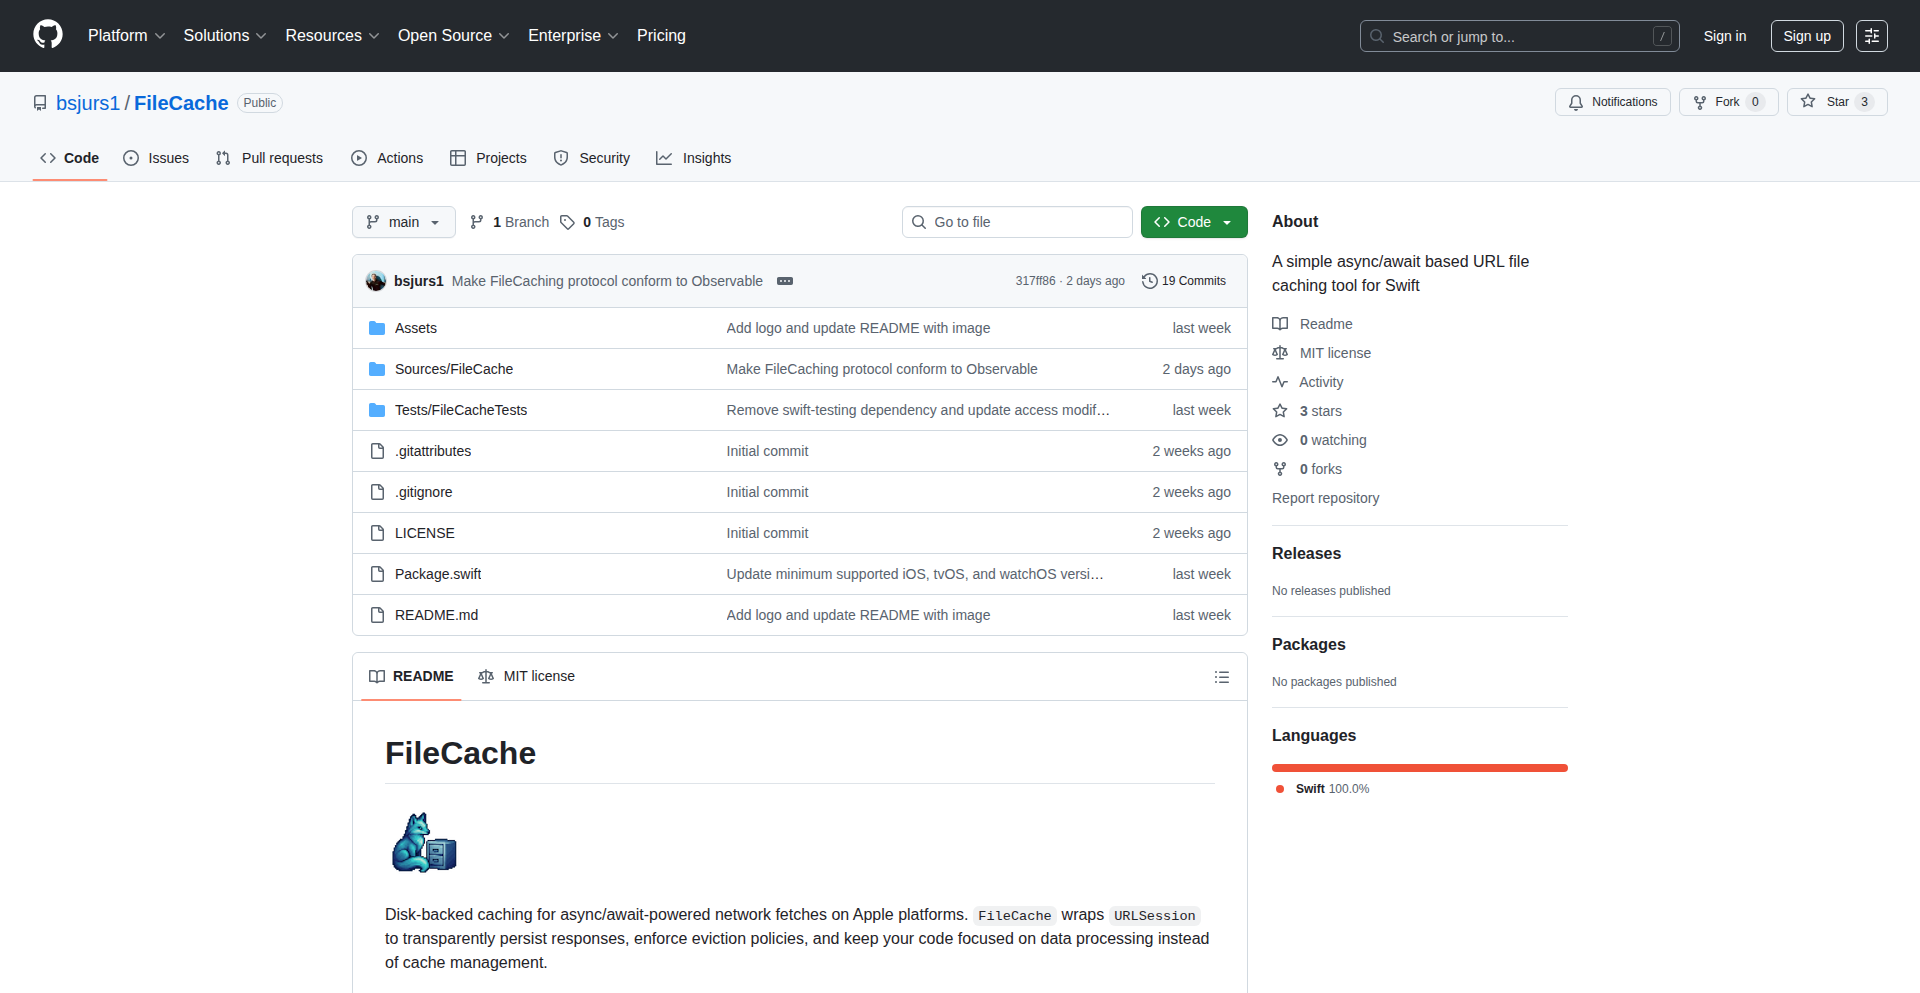1920x993 pixels.
Task: Open the Assets folder
Action: [x=415, y=328]
